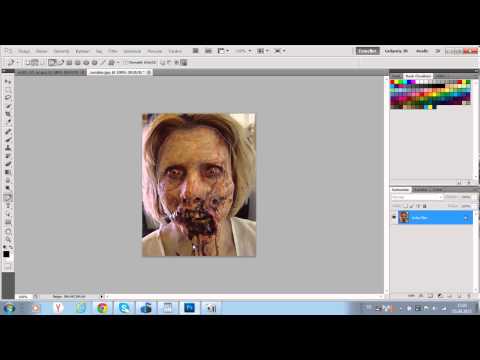The height and width of the screenshot is (360, 480).
Task: Hide the selected layer with the eye icon
Action: pos(394,217)
